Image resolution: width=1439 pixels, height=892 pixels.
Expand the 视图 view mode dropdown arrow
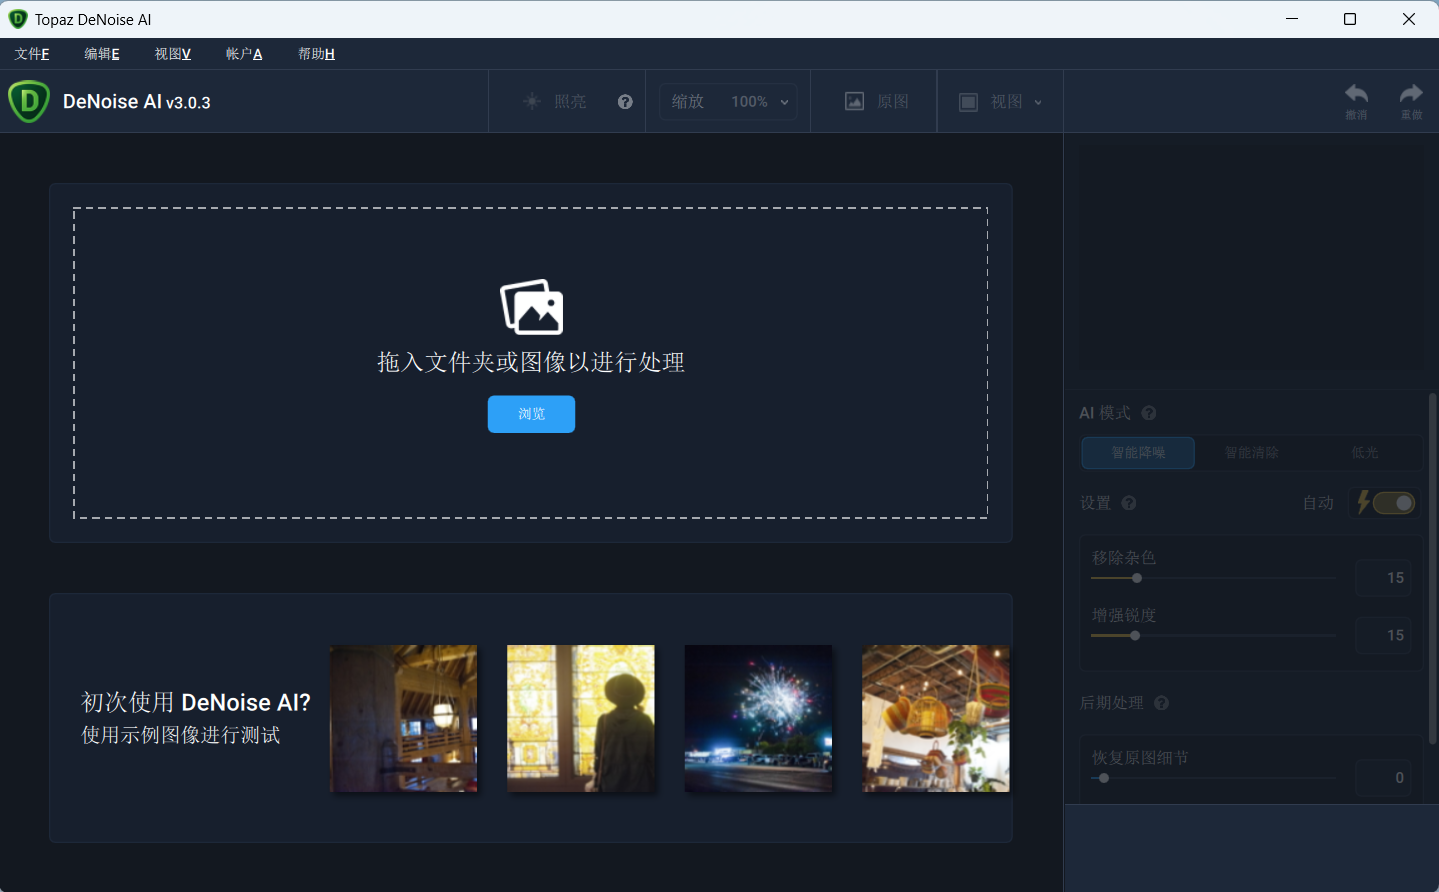coord(1038,102)
